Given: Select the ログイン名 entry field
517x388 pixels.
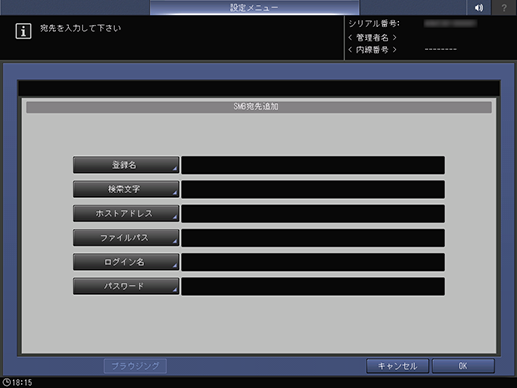Looking at the screenshot, I should pyautogui.click(x=313, y=262).
